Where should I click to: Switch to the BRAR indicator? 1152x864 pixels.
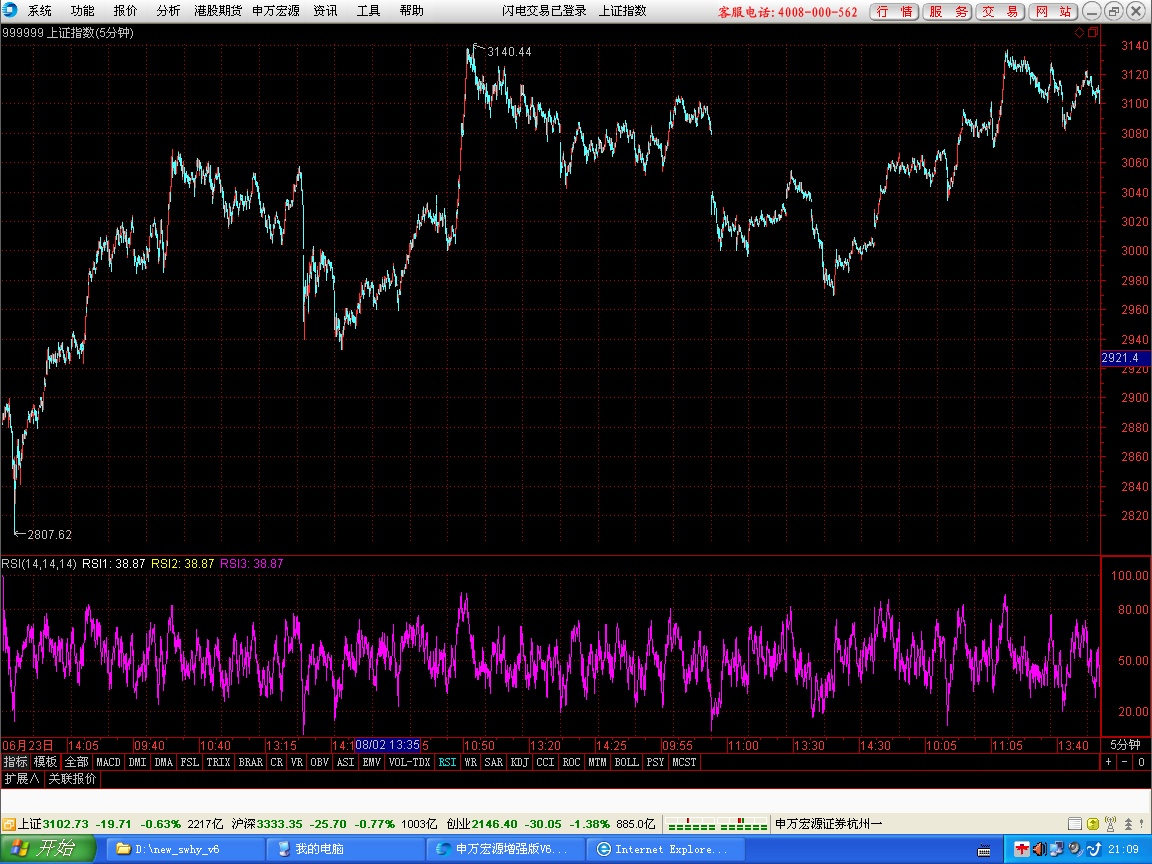[x=251, y=762]
